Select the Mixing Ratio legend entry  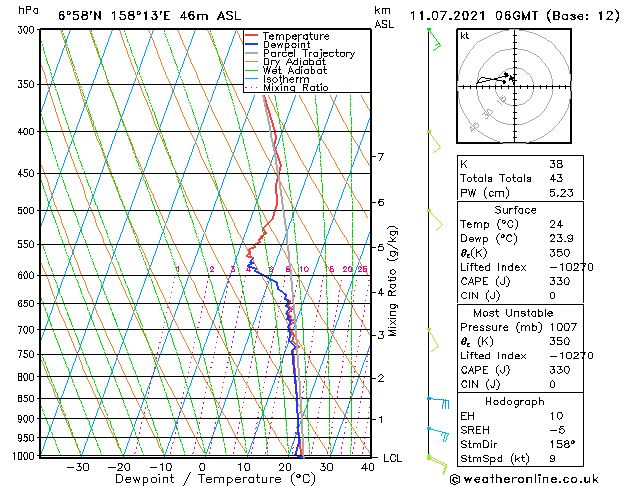293,88
